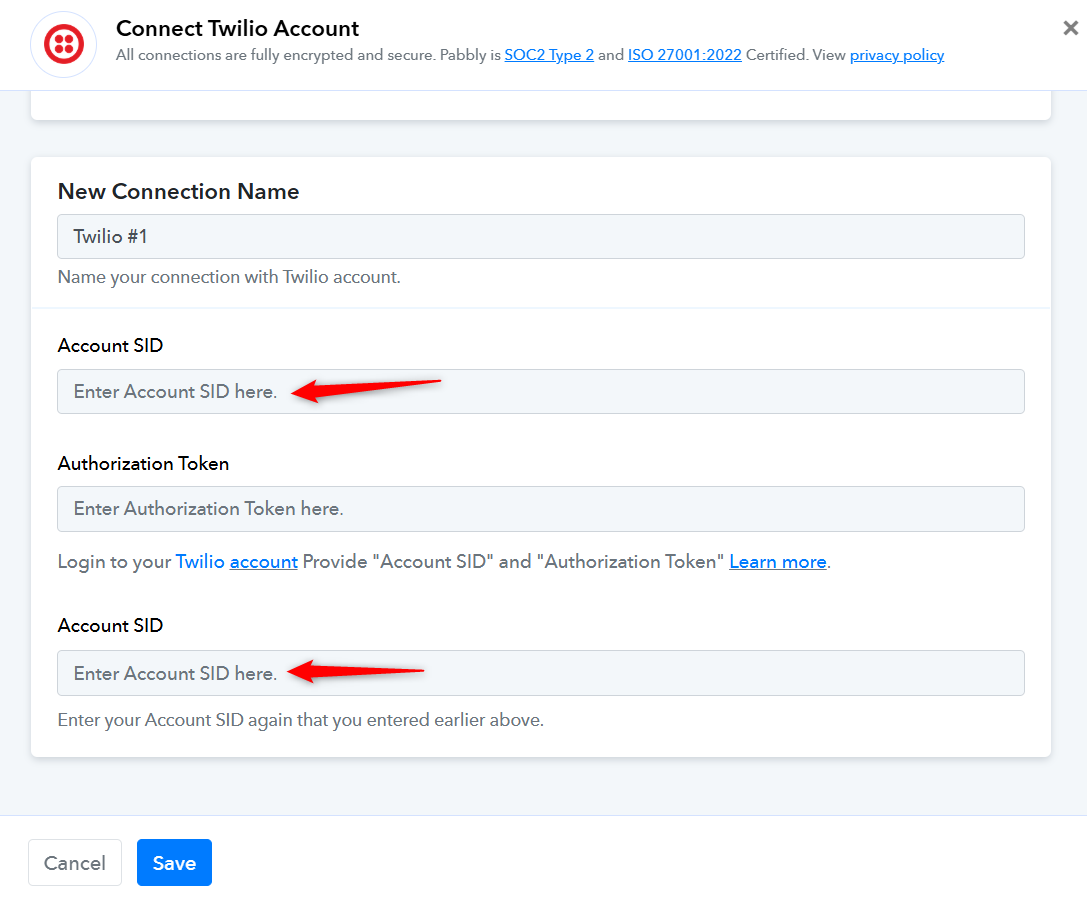Click the Twilio logo icon

(64, 44)
